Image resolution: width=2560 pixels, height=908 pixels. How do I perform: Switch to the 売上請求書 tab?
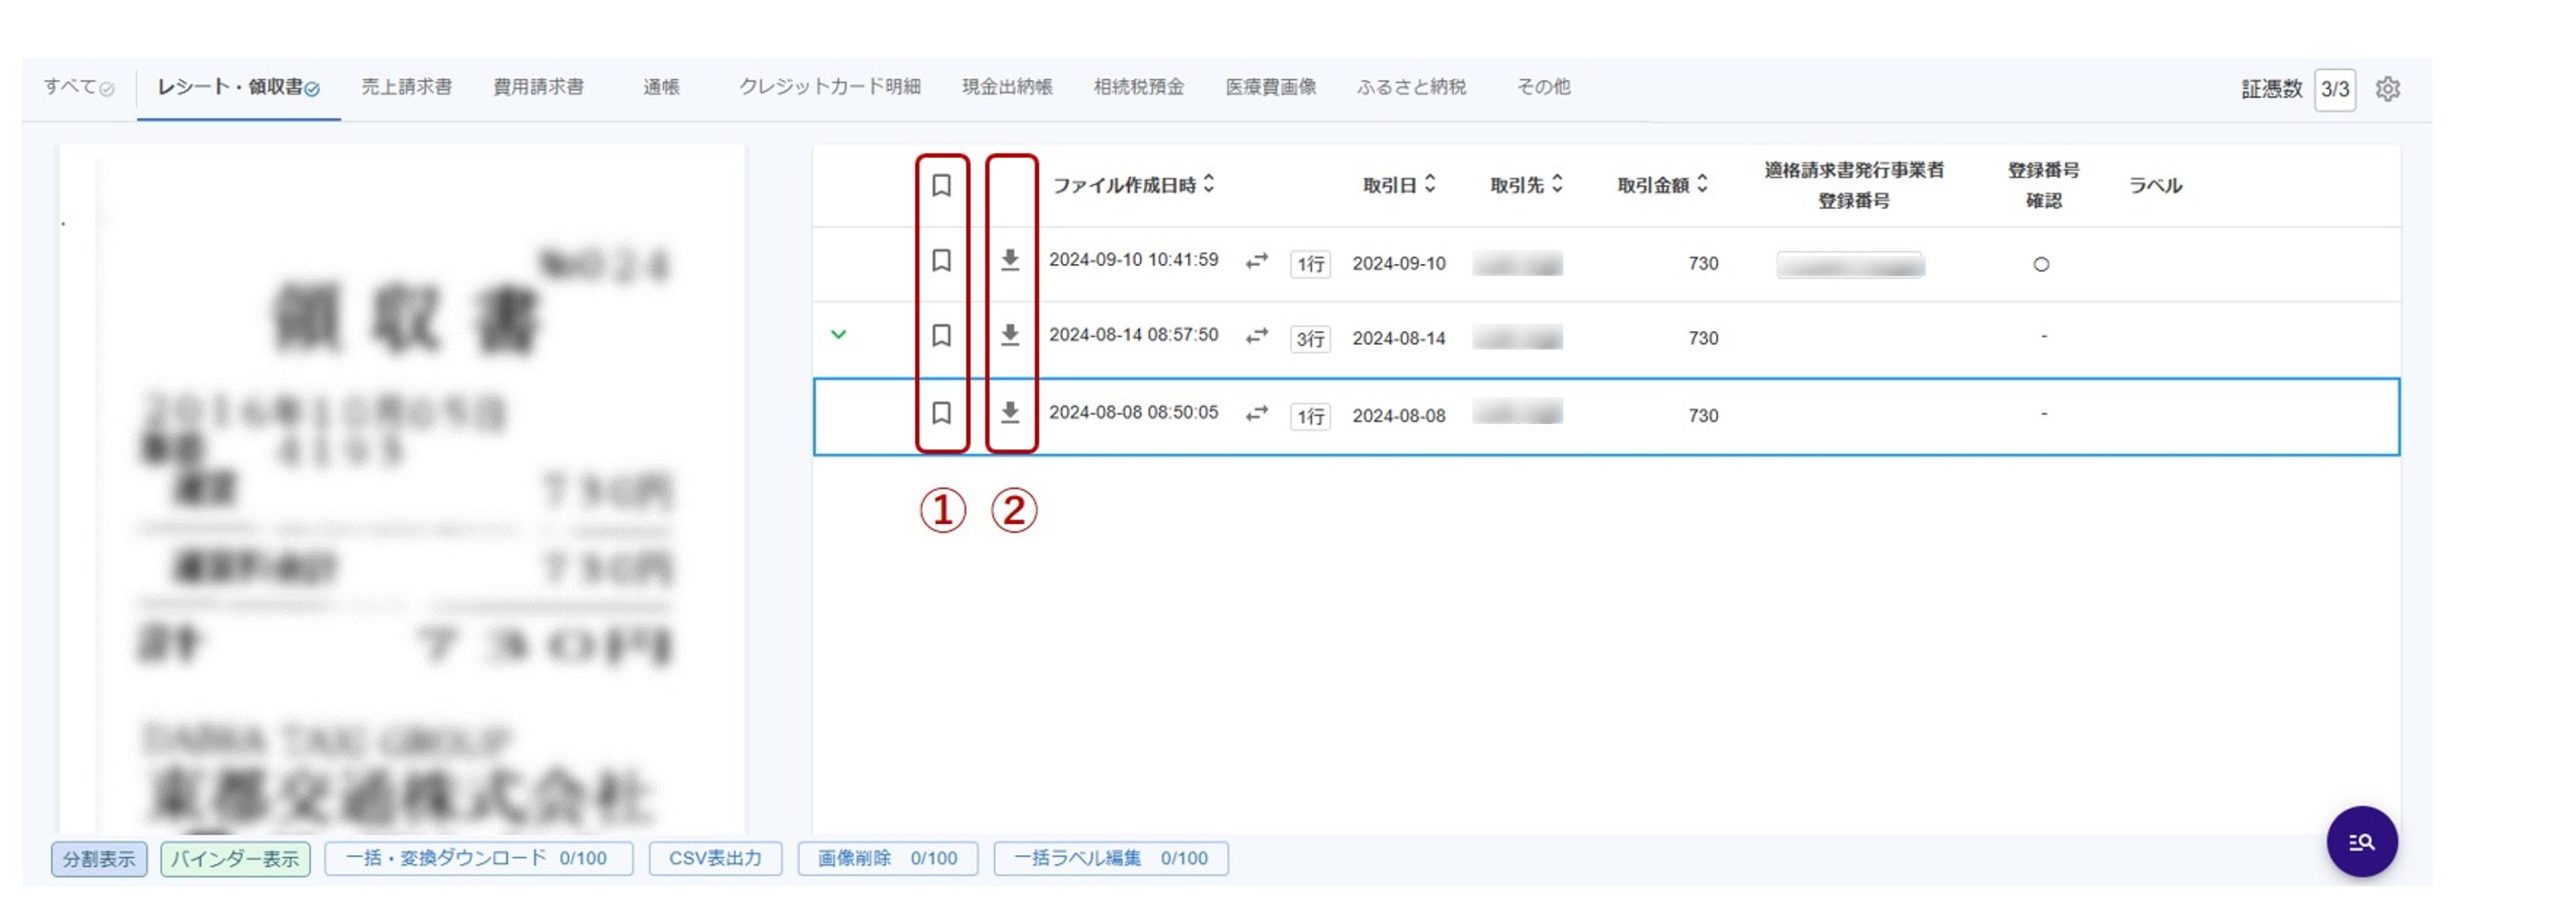click(x=406, y=87)
